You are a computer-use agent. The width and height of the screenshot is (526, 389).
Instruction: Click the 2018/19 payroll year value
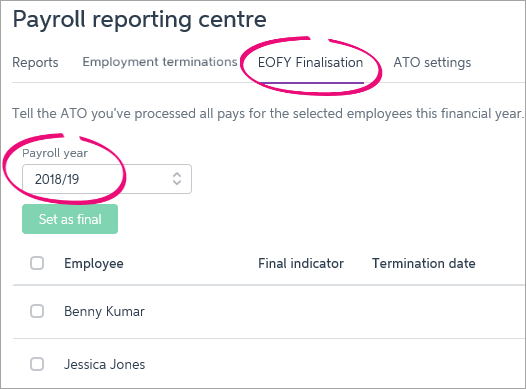point(57,179)
